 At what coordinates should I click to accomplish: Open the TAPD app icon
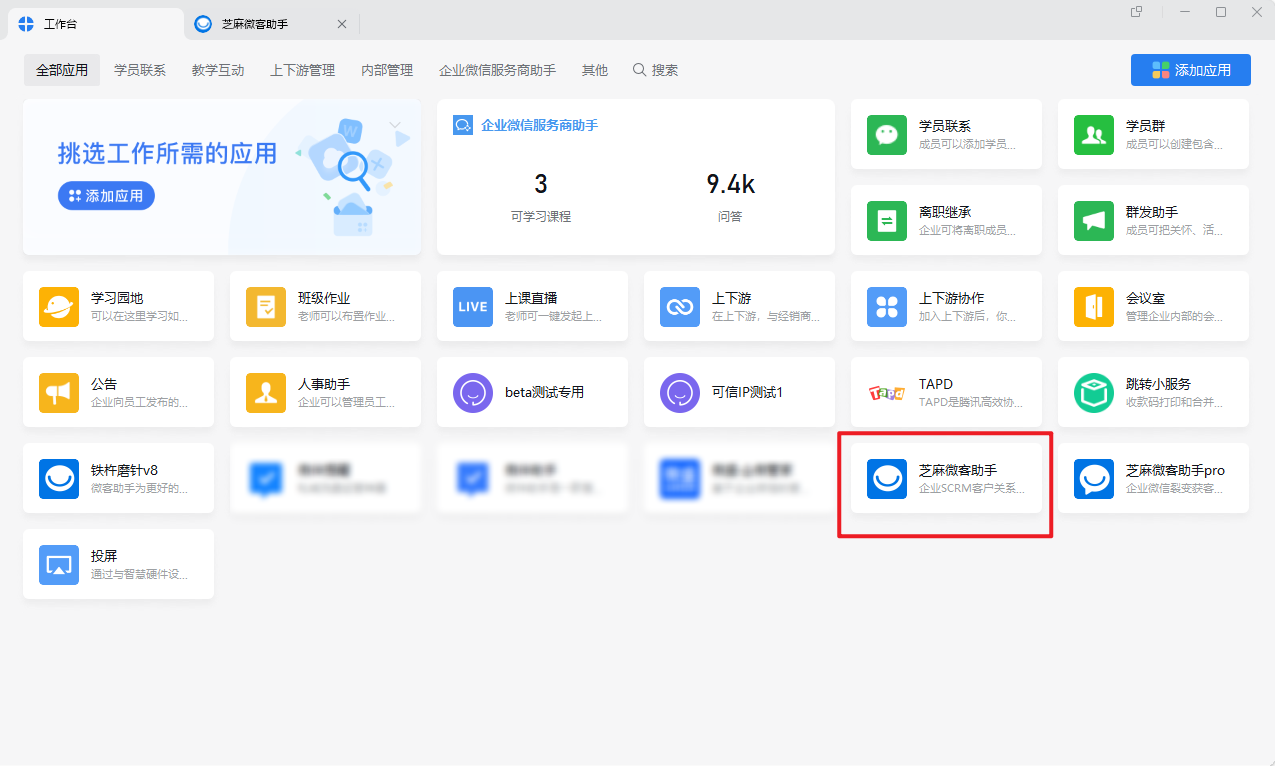coord(887,392)
